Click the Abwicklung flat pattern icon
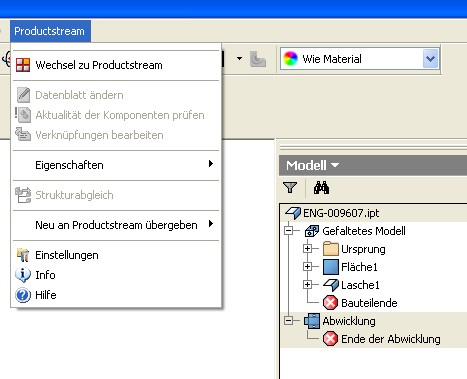The image size is (467, 379). [312, 321]
